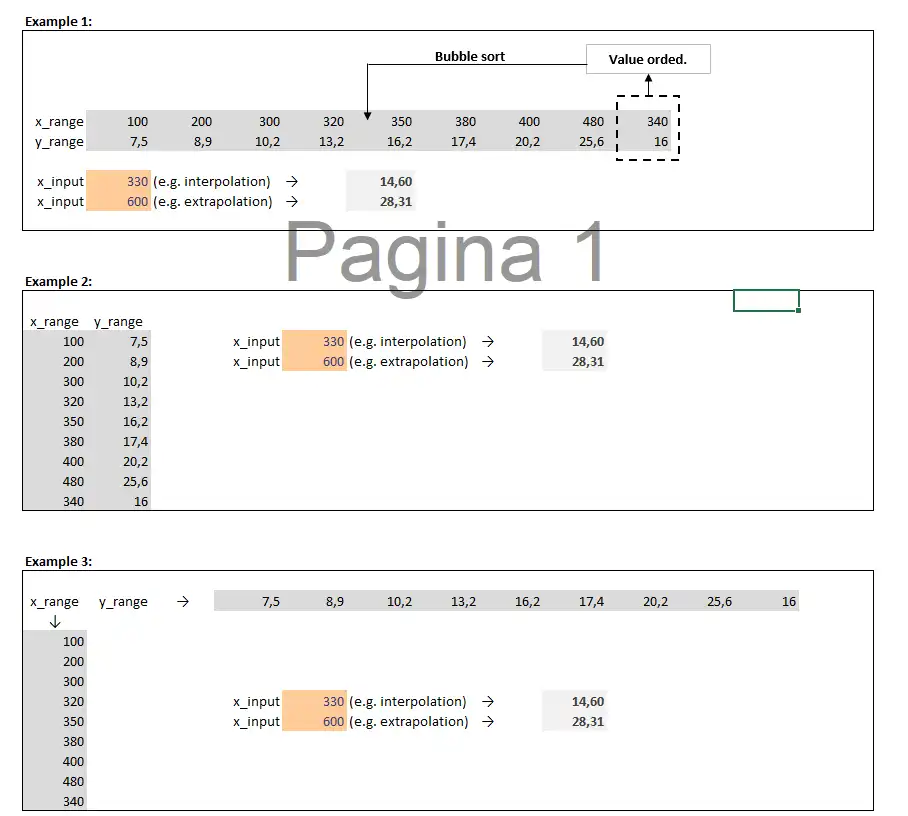The width and height of the screenshot is (908, 816).
Task: Select the interpolation result 14,60 in Example 1
Action: pos(380,181)
